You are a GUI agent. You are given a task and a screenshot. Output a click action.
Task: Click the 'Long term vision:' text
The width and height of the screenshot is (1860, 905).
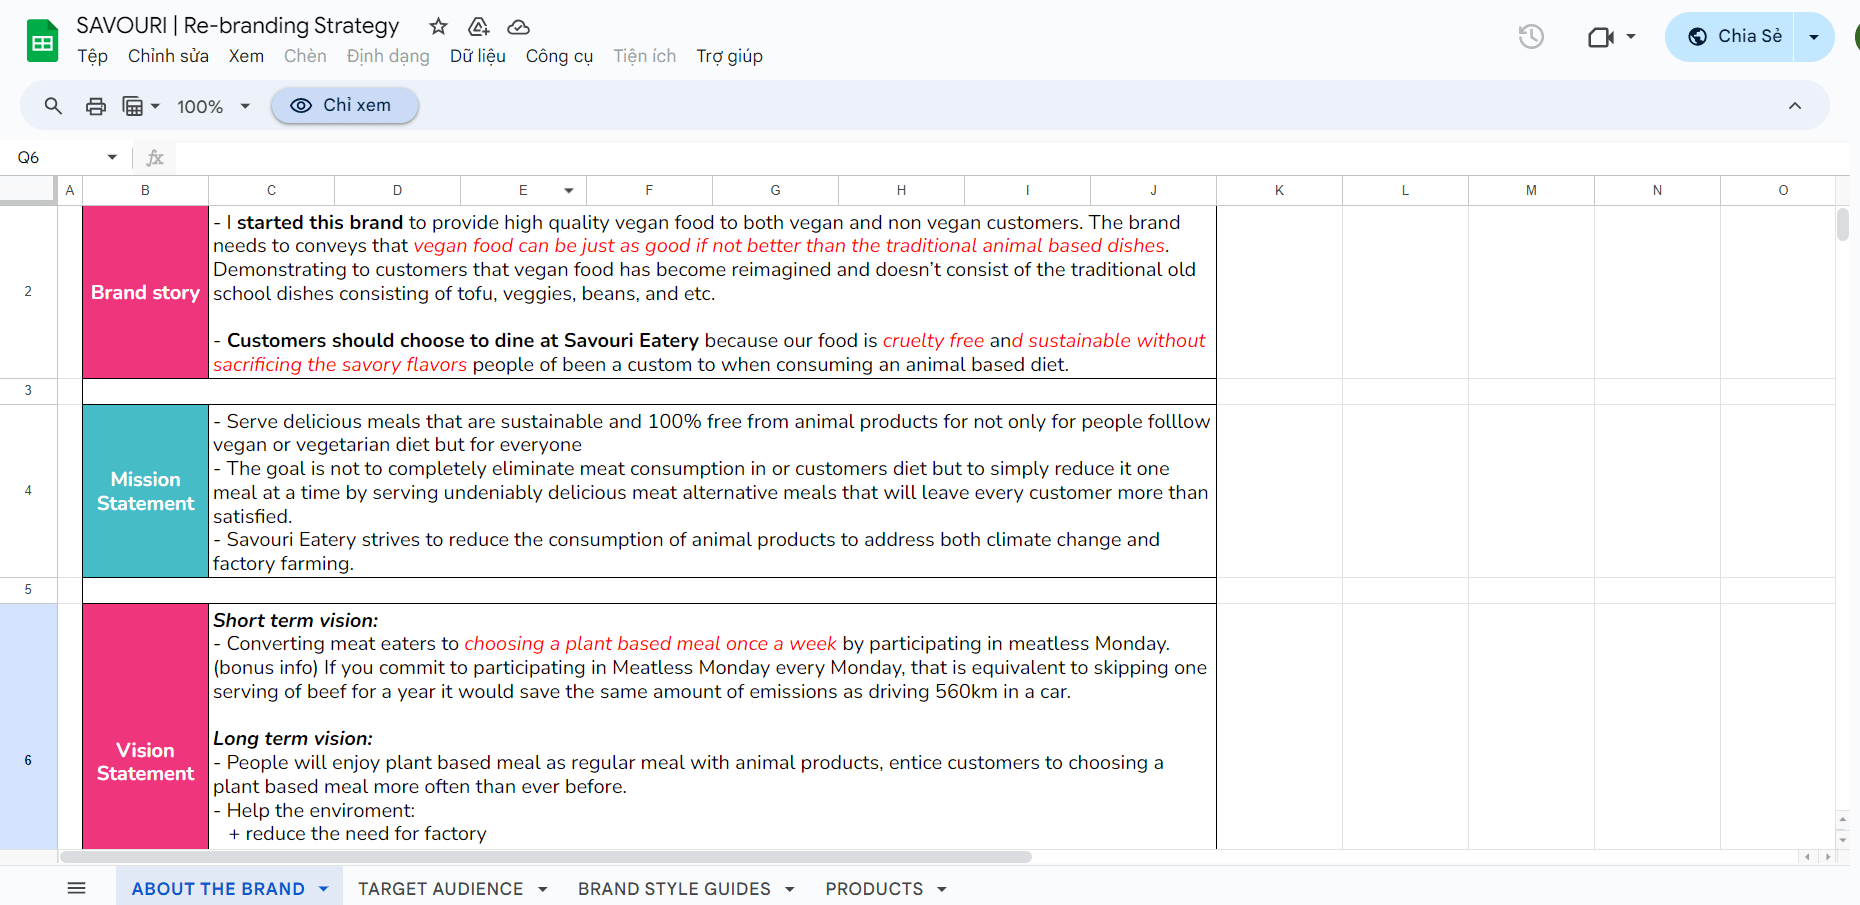pos(293,738)
